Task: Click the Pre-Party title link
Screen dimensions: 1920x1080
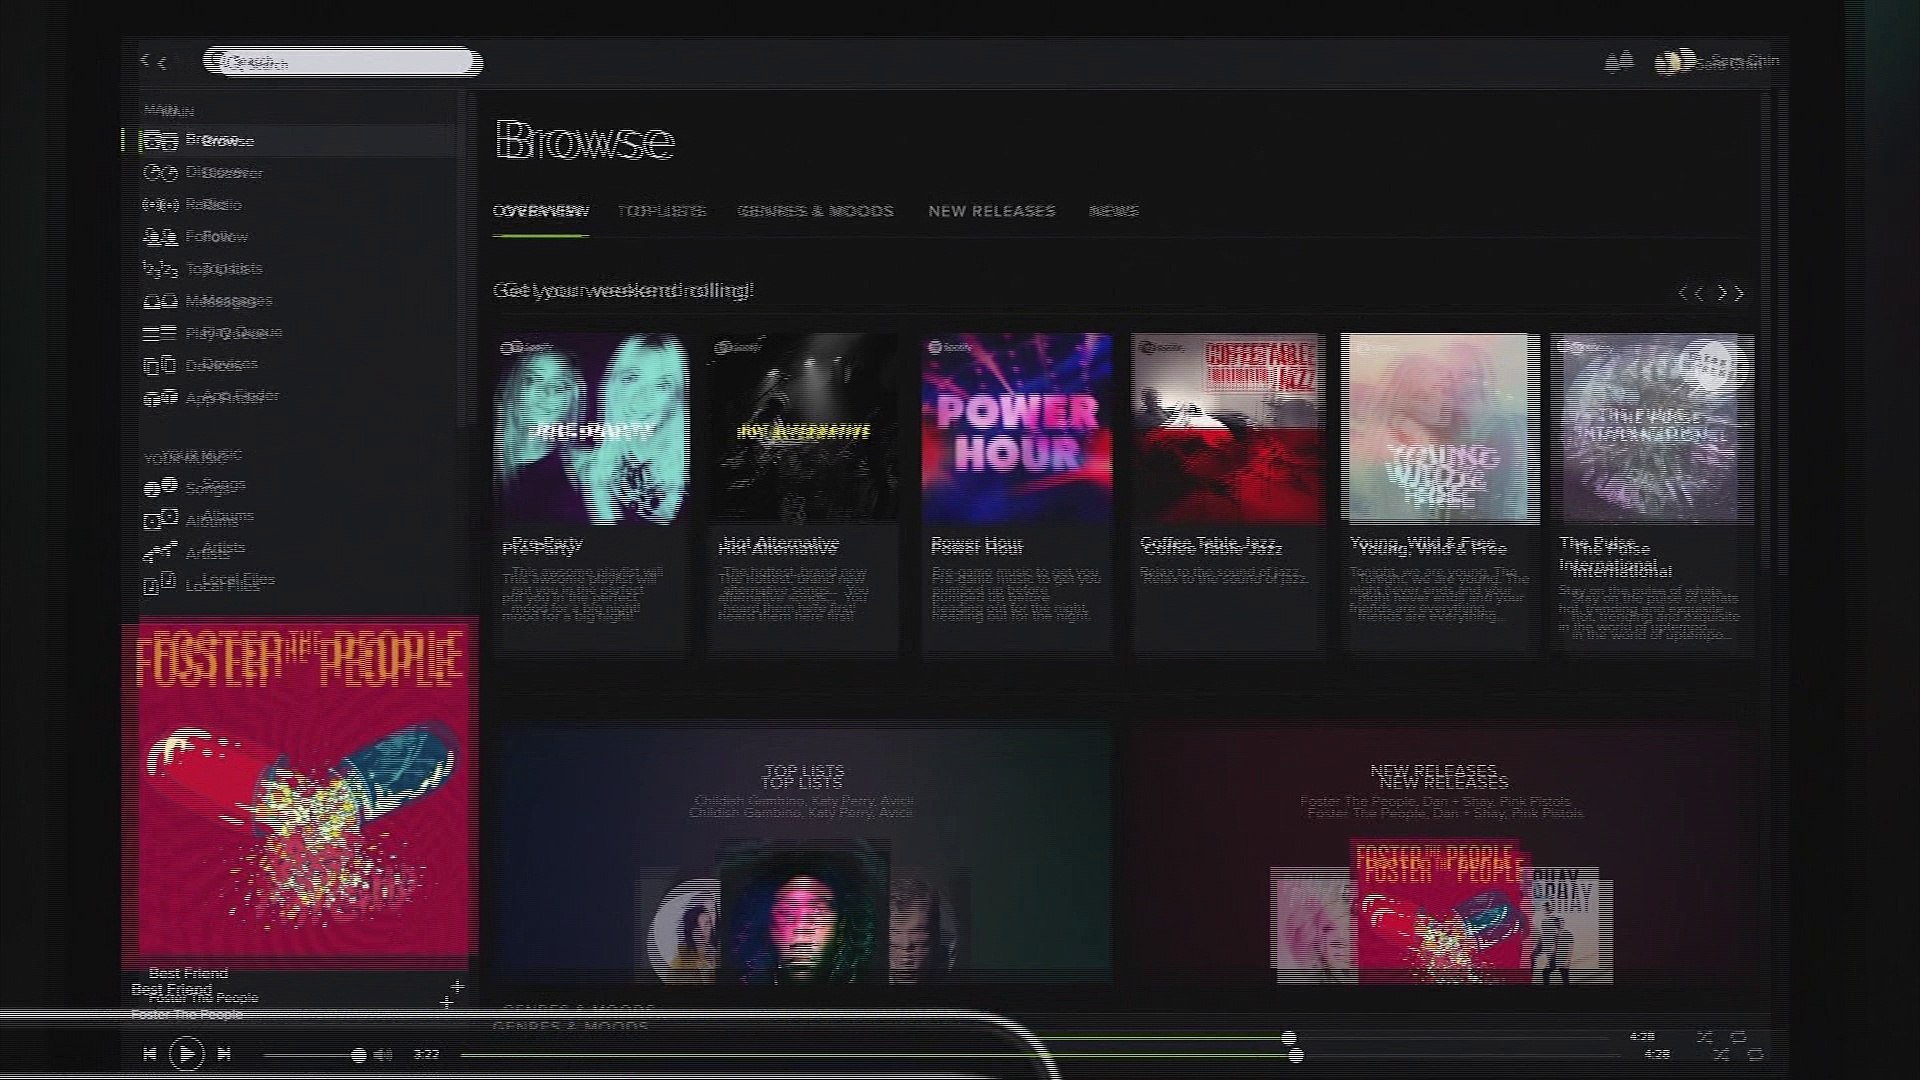Action: [542, 546]
